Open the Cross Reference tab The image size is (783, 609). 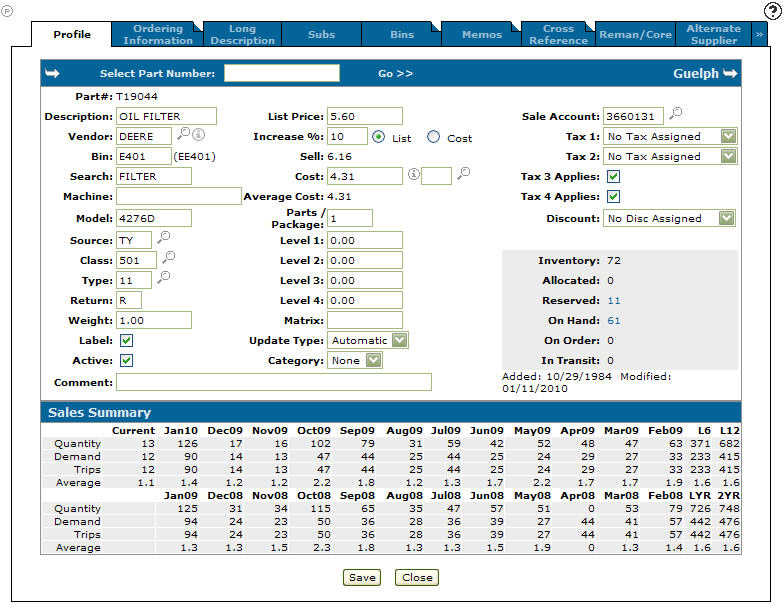tap(558, 34)
